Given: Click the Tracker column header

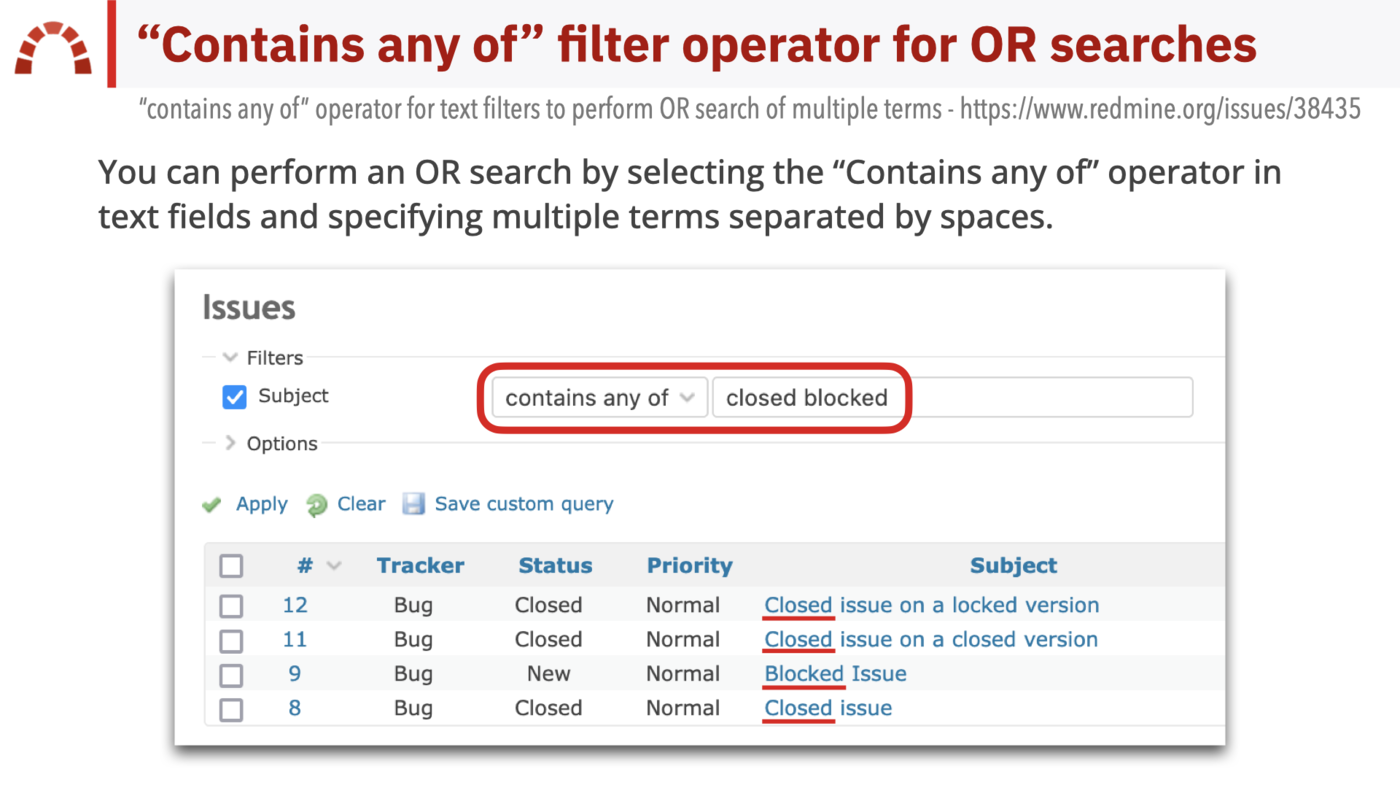Looking at the screenshot, I should point(420,565).
